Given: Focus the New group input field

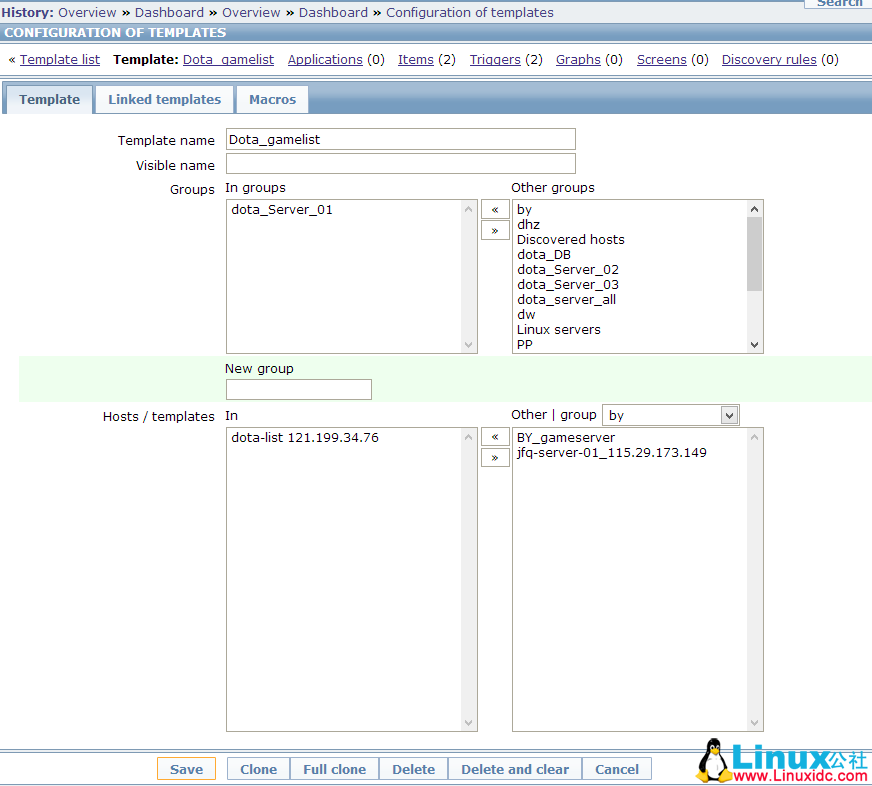Looking at the screenshot, I should [x=298, y=390].
